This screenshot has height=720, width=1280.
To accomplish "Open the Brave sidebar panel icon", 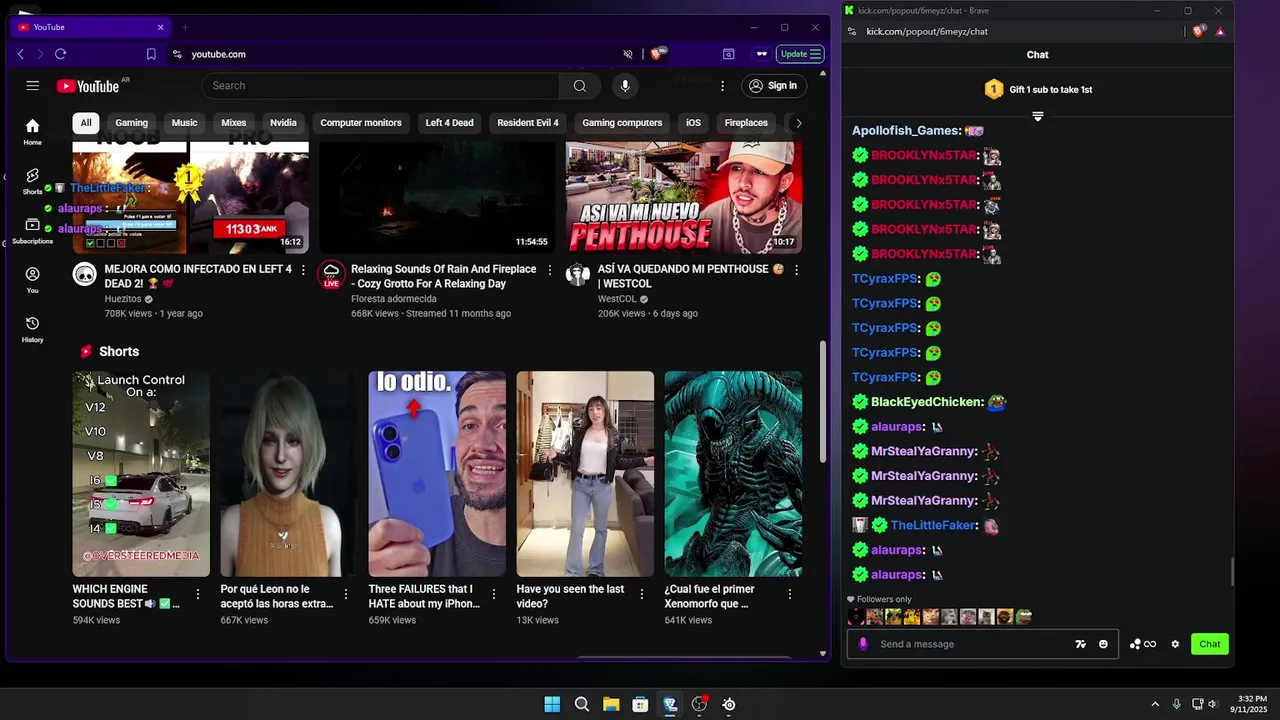I will (729, 54).
